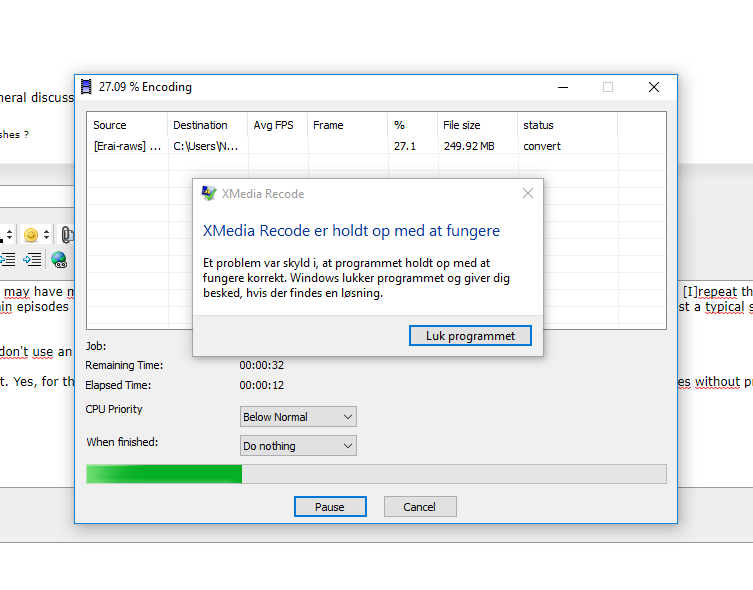753x590 pixels.
Task: Click the attachment paperclip icon in forum editor
Action: tap(68, 235)
